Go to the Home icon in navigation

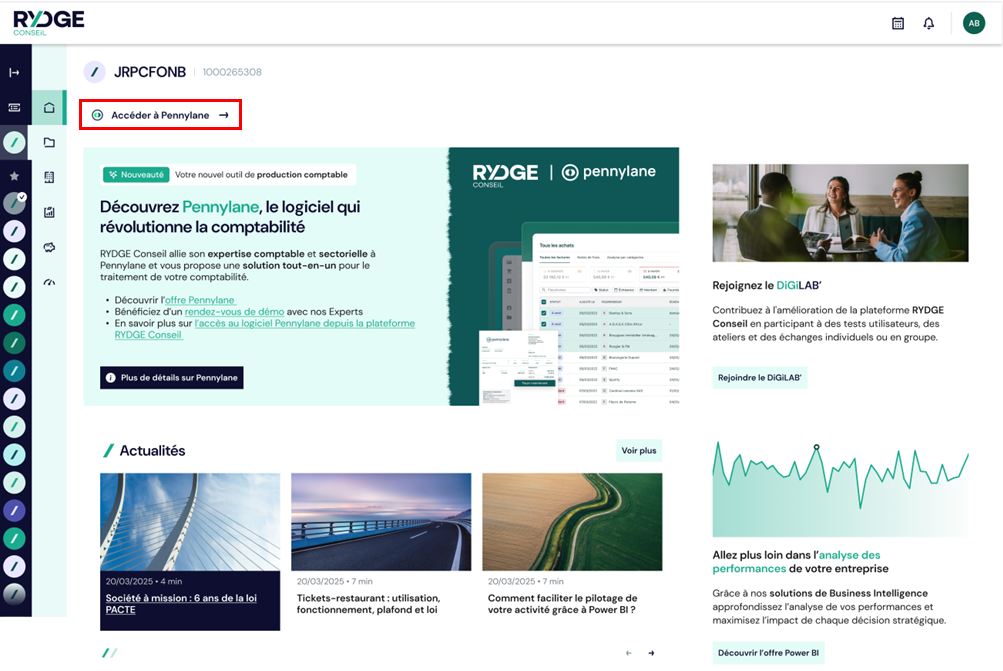click(49, 107)
